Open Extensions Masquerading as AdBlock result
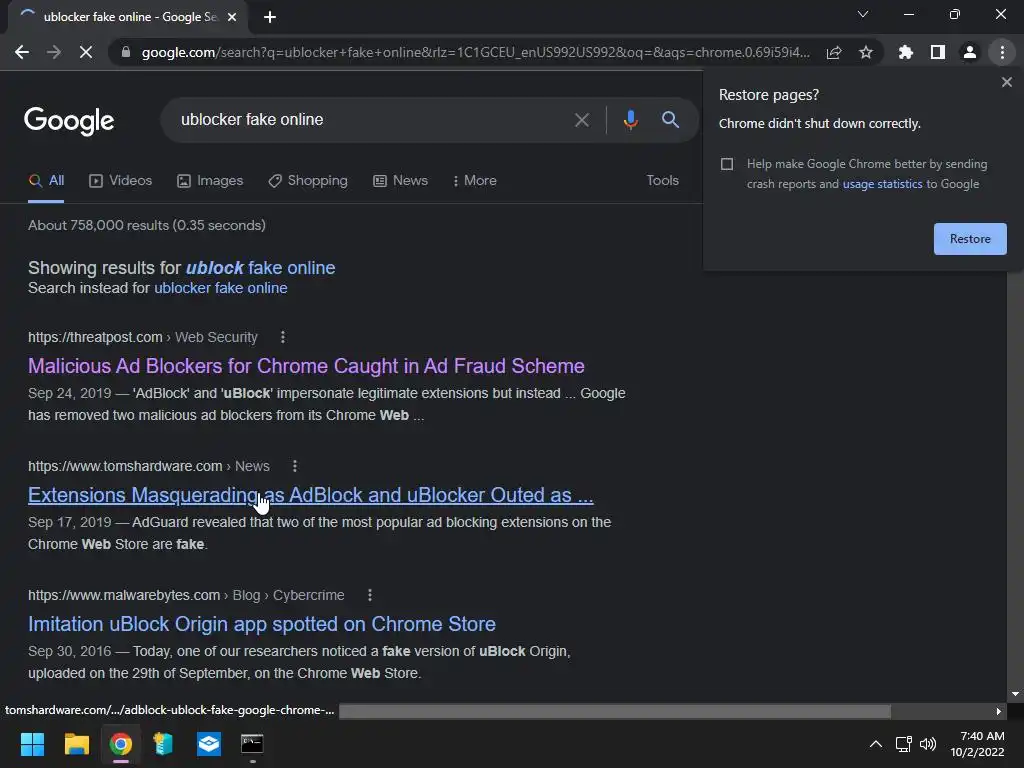The width and height of the screenshot is (1024, 768). [x=311, y=495]
